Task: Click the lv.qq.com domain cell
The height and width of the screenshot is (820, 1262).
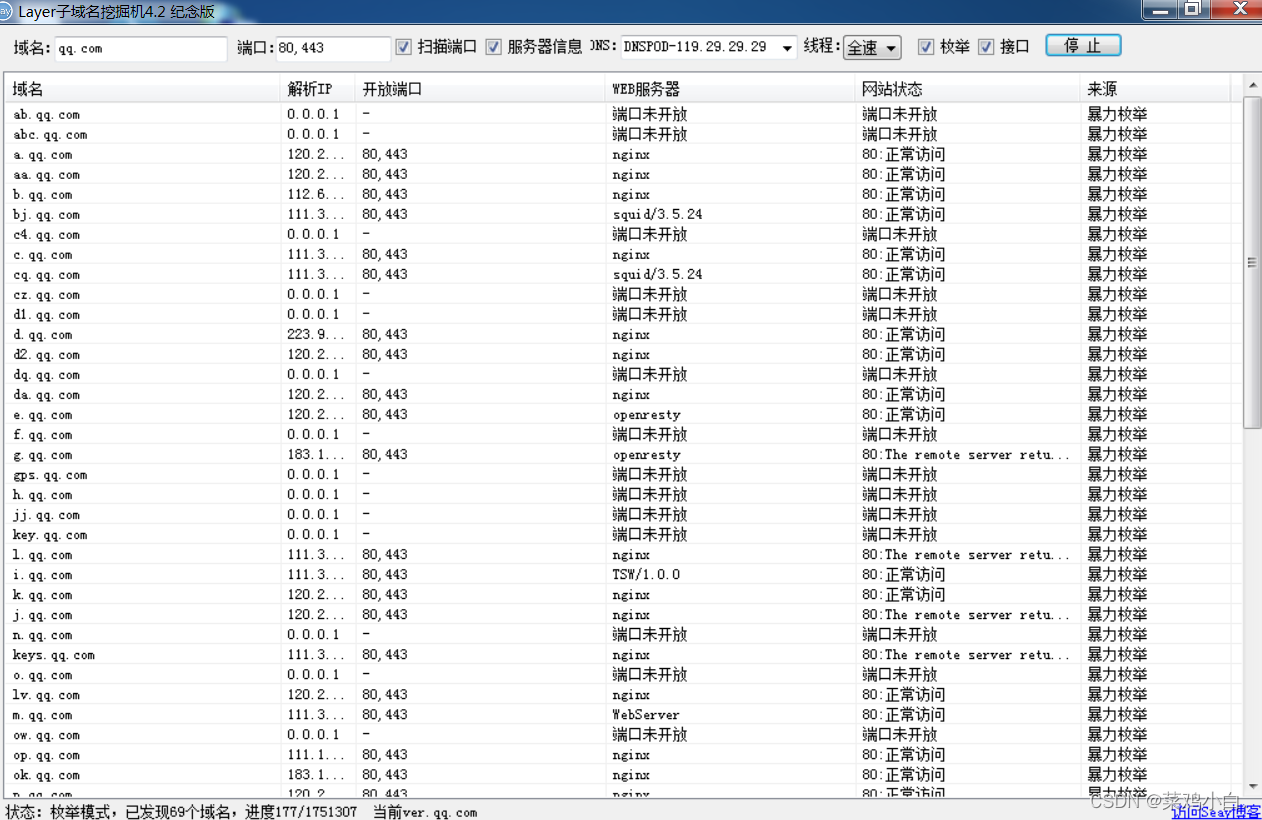Action: click(46, 695)
